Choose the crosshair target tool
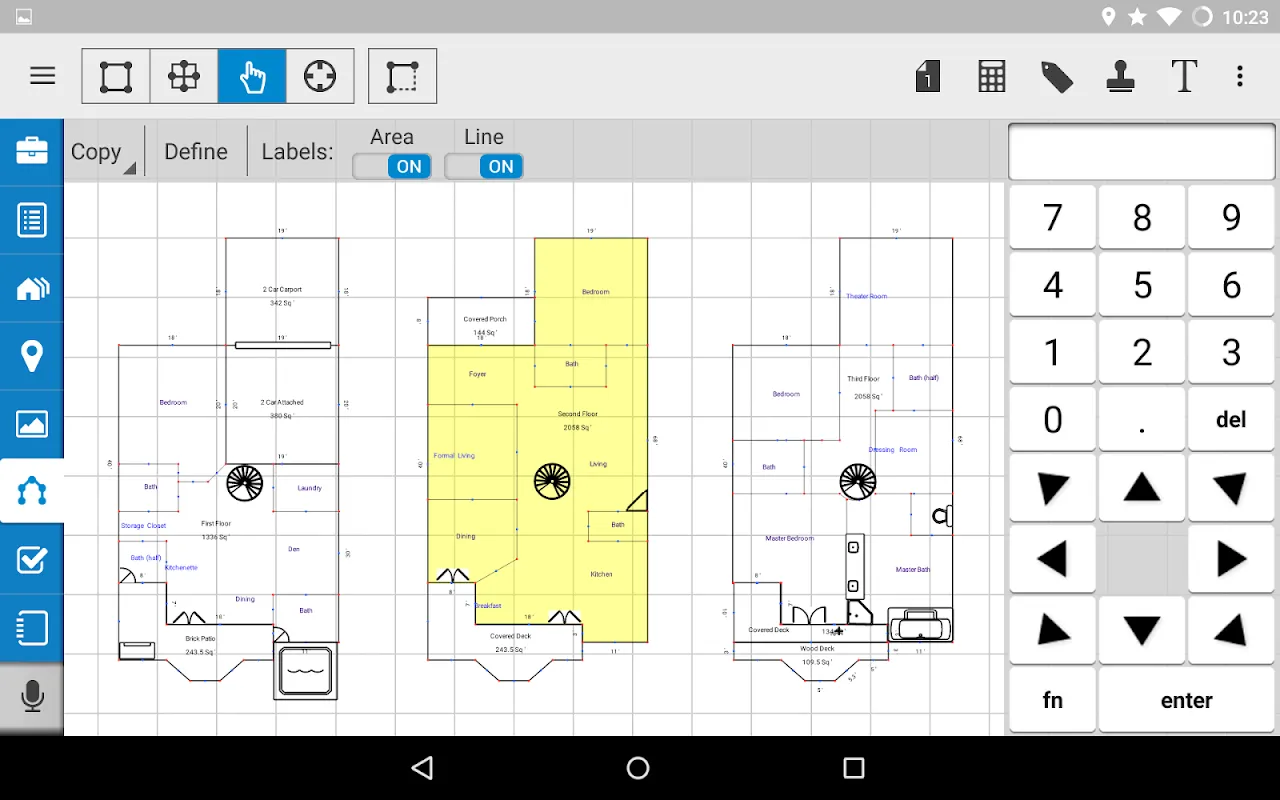 point(320,76)
